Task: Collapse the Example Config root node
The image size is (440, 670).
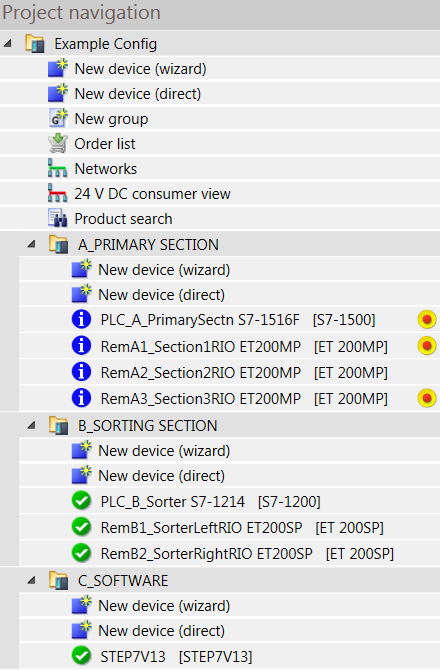Action: click(x=8, y=43)
